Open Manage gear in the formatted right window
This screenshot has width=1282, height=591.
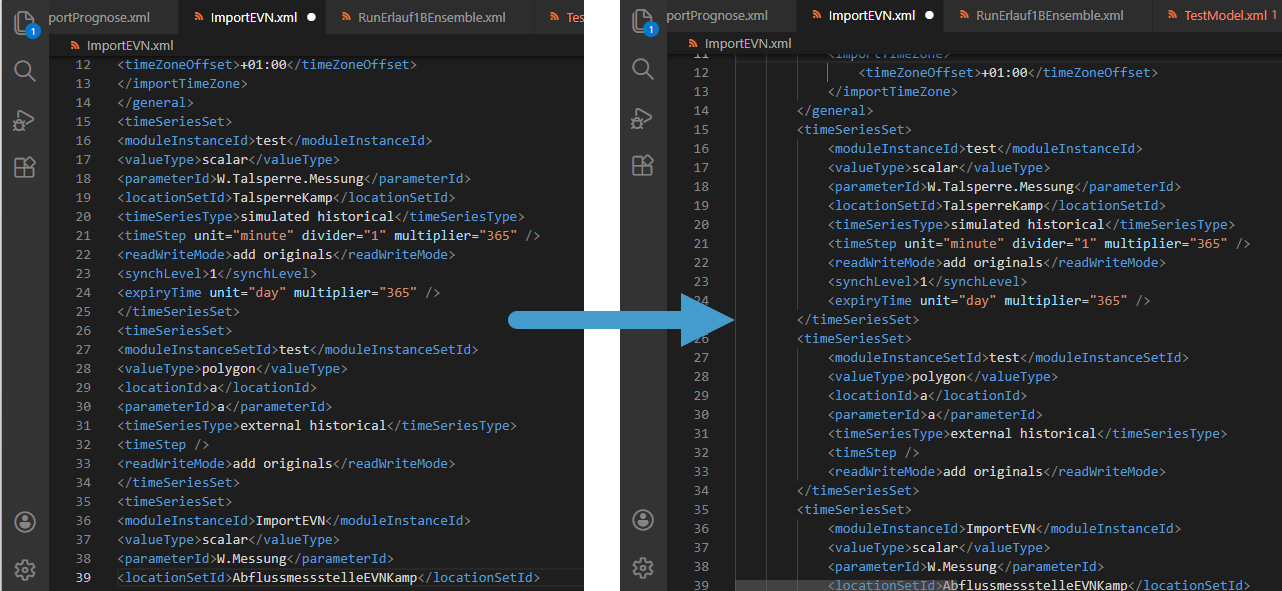pyautogui.click(x=643, y=570)
